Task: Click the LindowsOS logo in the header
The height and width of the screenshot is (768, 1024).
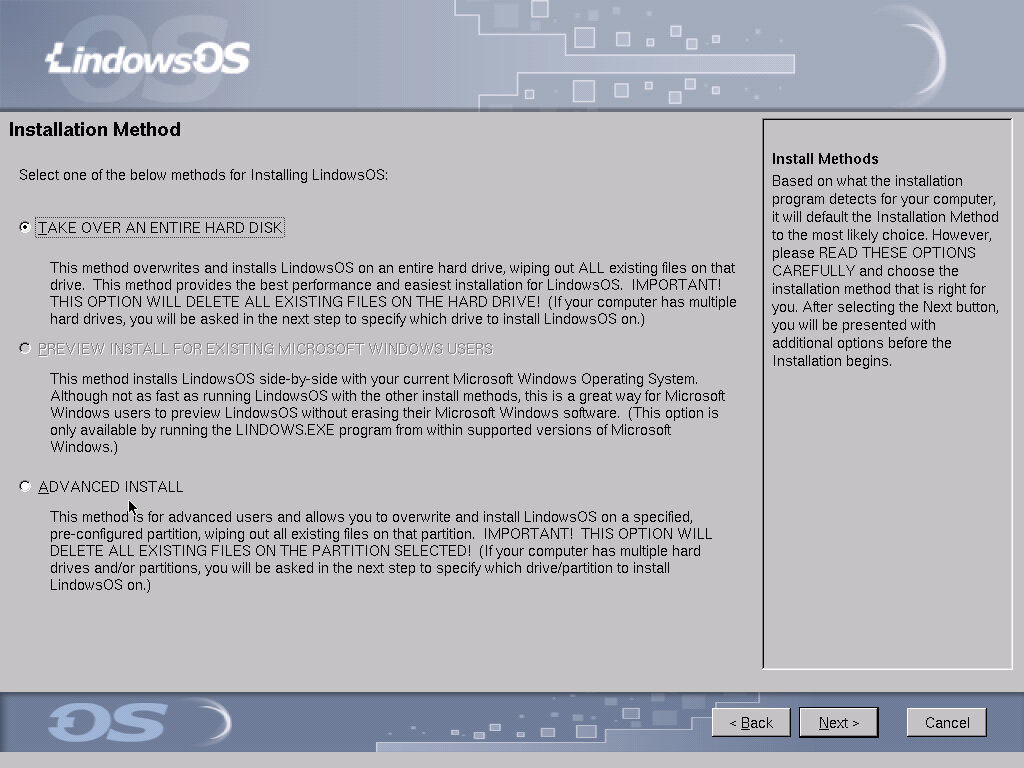Action: [x=148, y=59]
